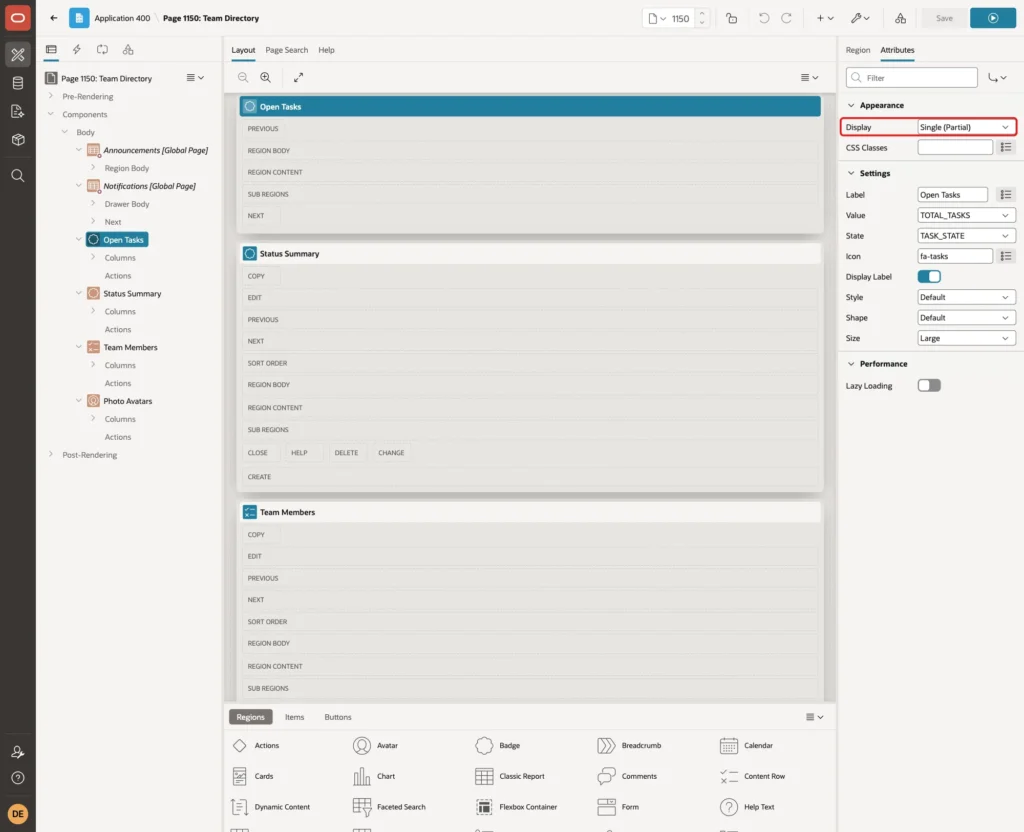
Task: Click the Undo arrow in toolbar
Action: pyautogui.click(x=763, y=18)
